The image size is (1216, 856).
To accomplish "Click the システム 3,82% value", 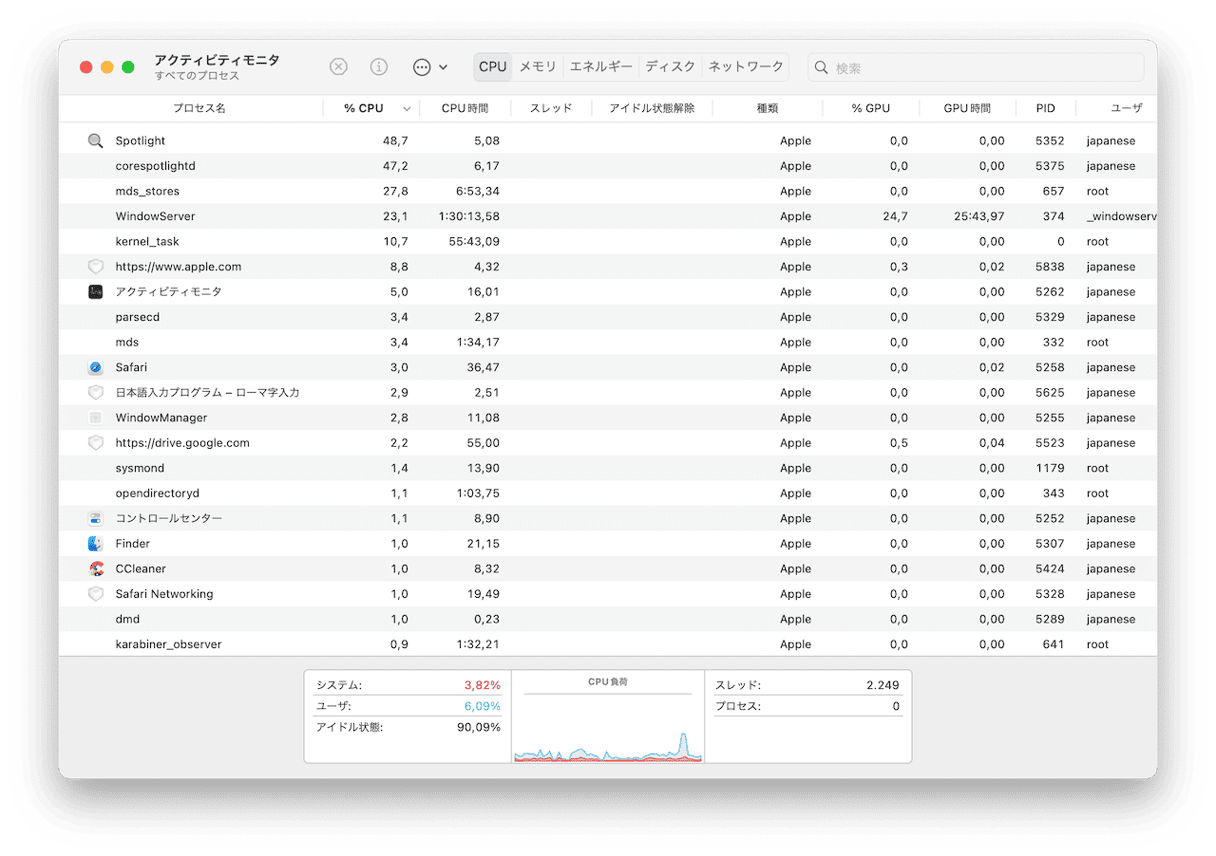I will [x=482, y=685].
